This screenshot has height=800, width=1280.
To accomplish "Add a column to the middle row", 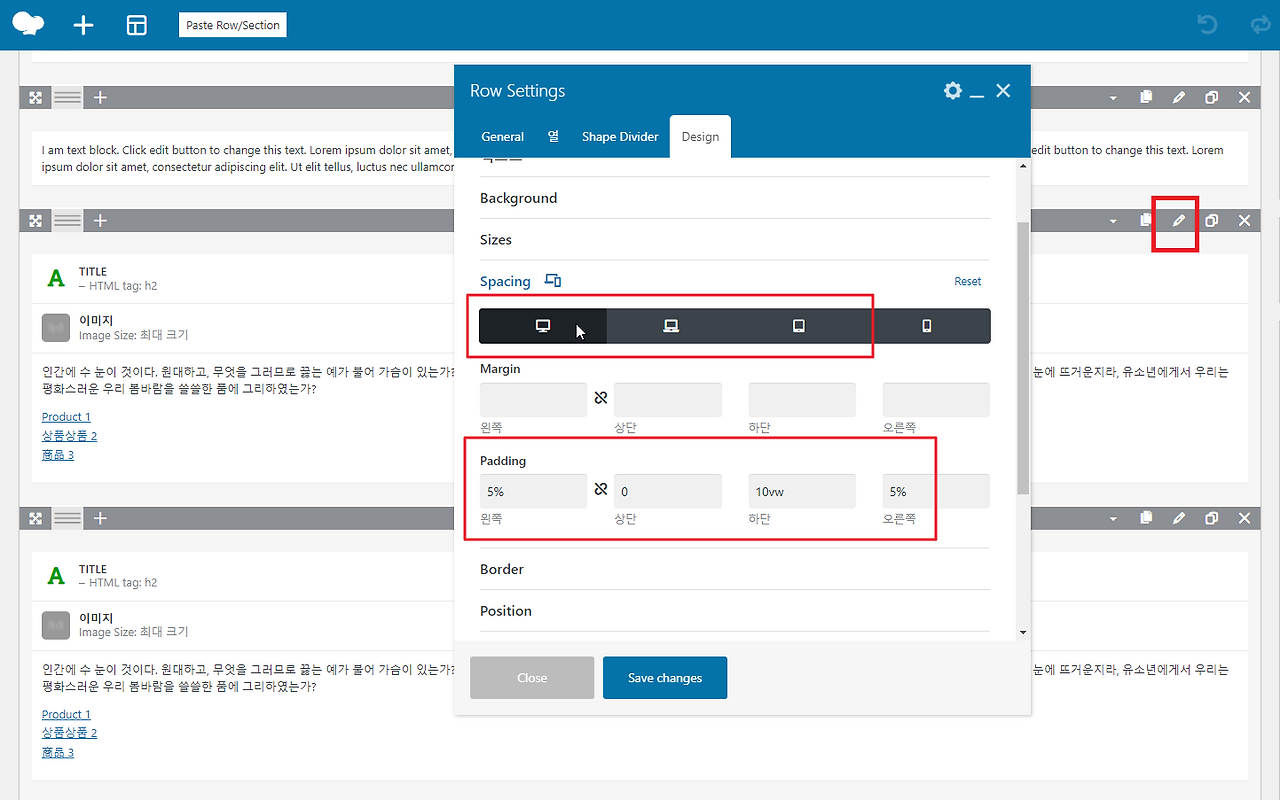I will click(100, 221).
